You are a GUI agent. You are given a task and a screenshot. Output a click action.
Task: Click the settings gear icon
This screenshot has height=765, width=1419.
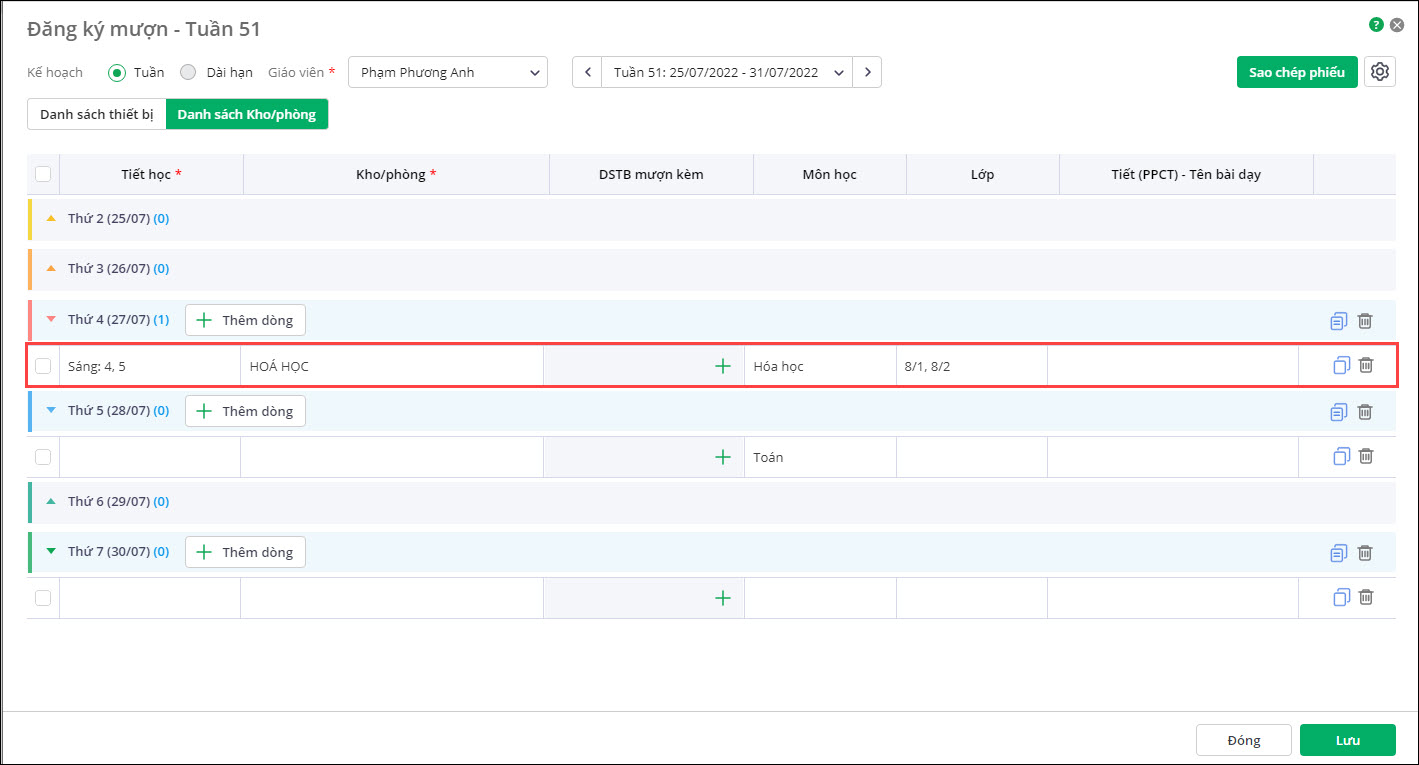(1380, 72)
